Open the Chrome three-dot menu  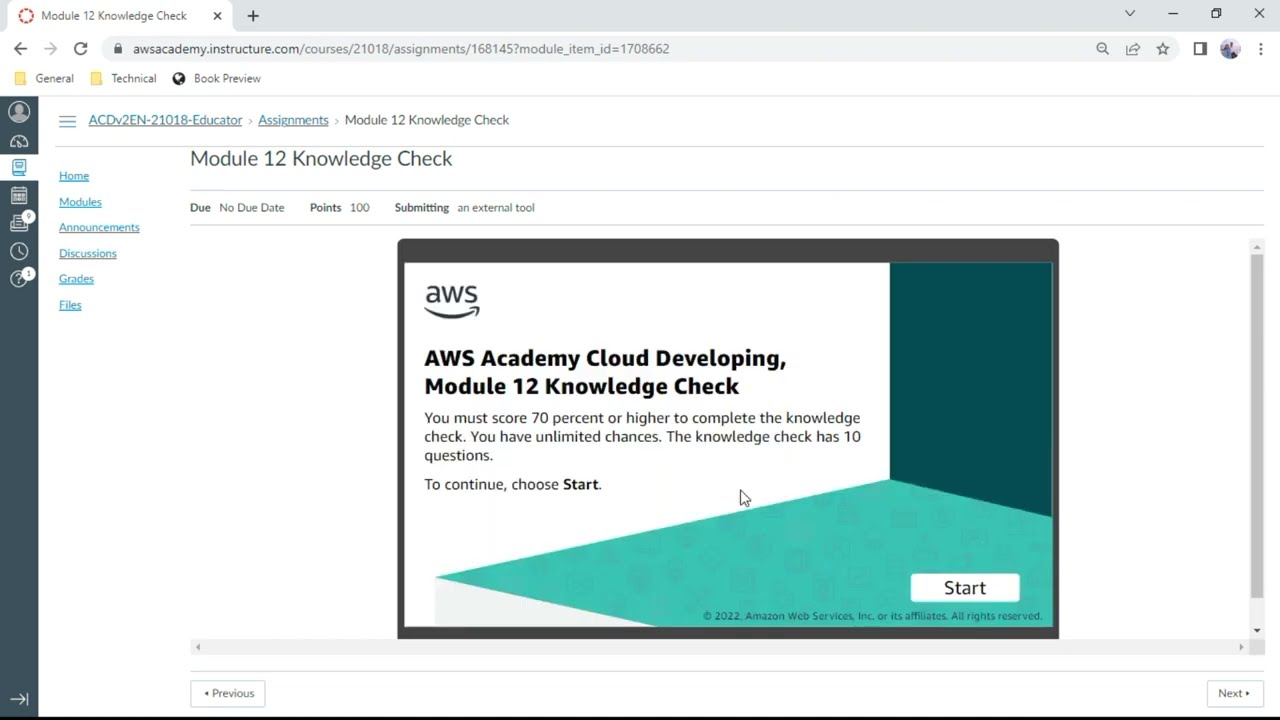1260,48
